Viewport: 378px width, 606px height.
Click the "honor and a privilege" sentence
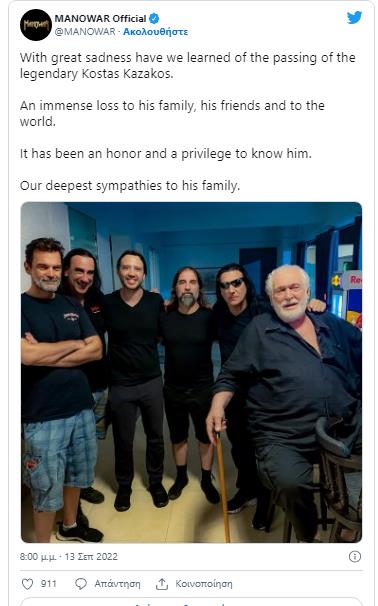click(x=166, y=154)
